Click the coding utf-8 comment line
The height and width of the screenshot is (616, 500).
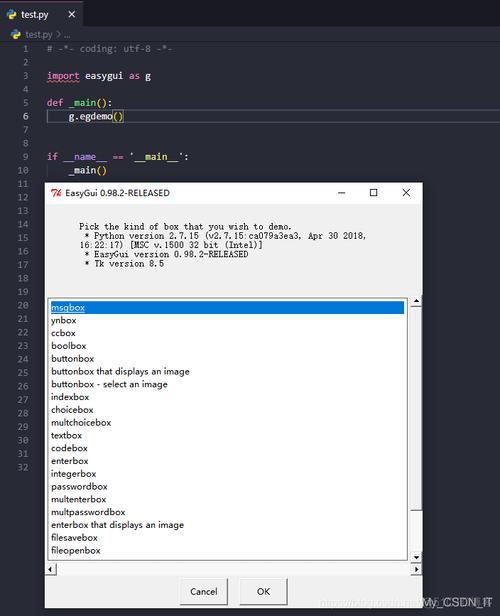(110, 49)
